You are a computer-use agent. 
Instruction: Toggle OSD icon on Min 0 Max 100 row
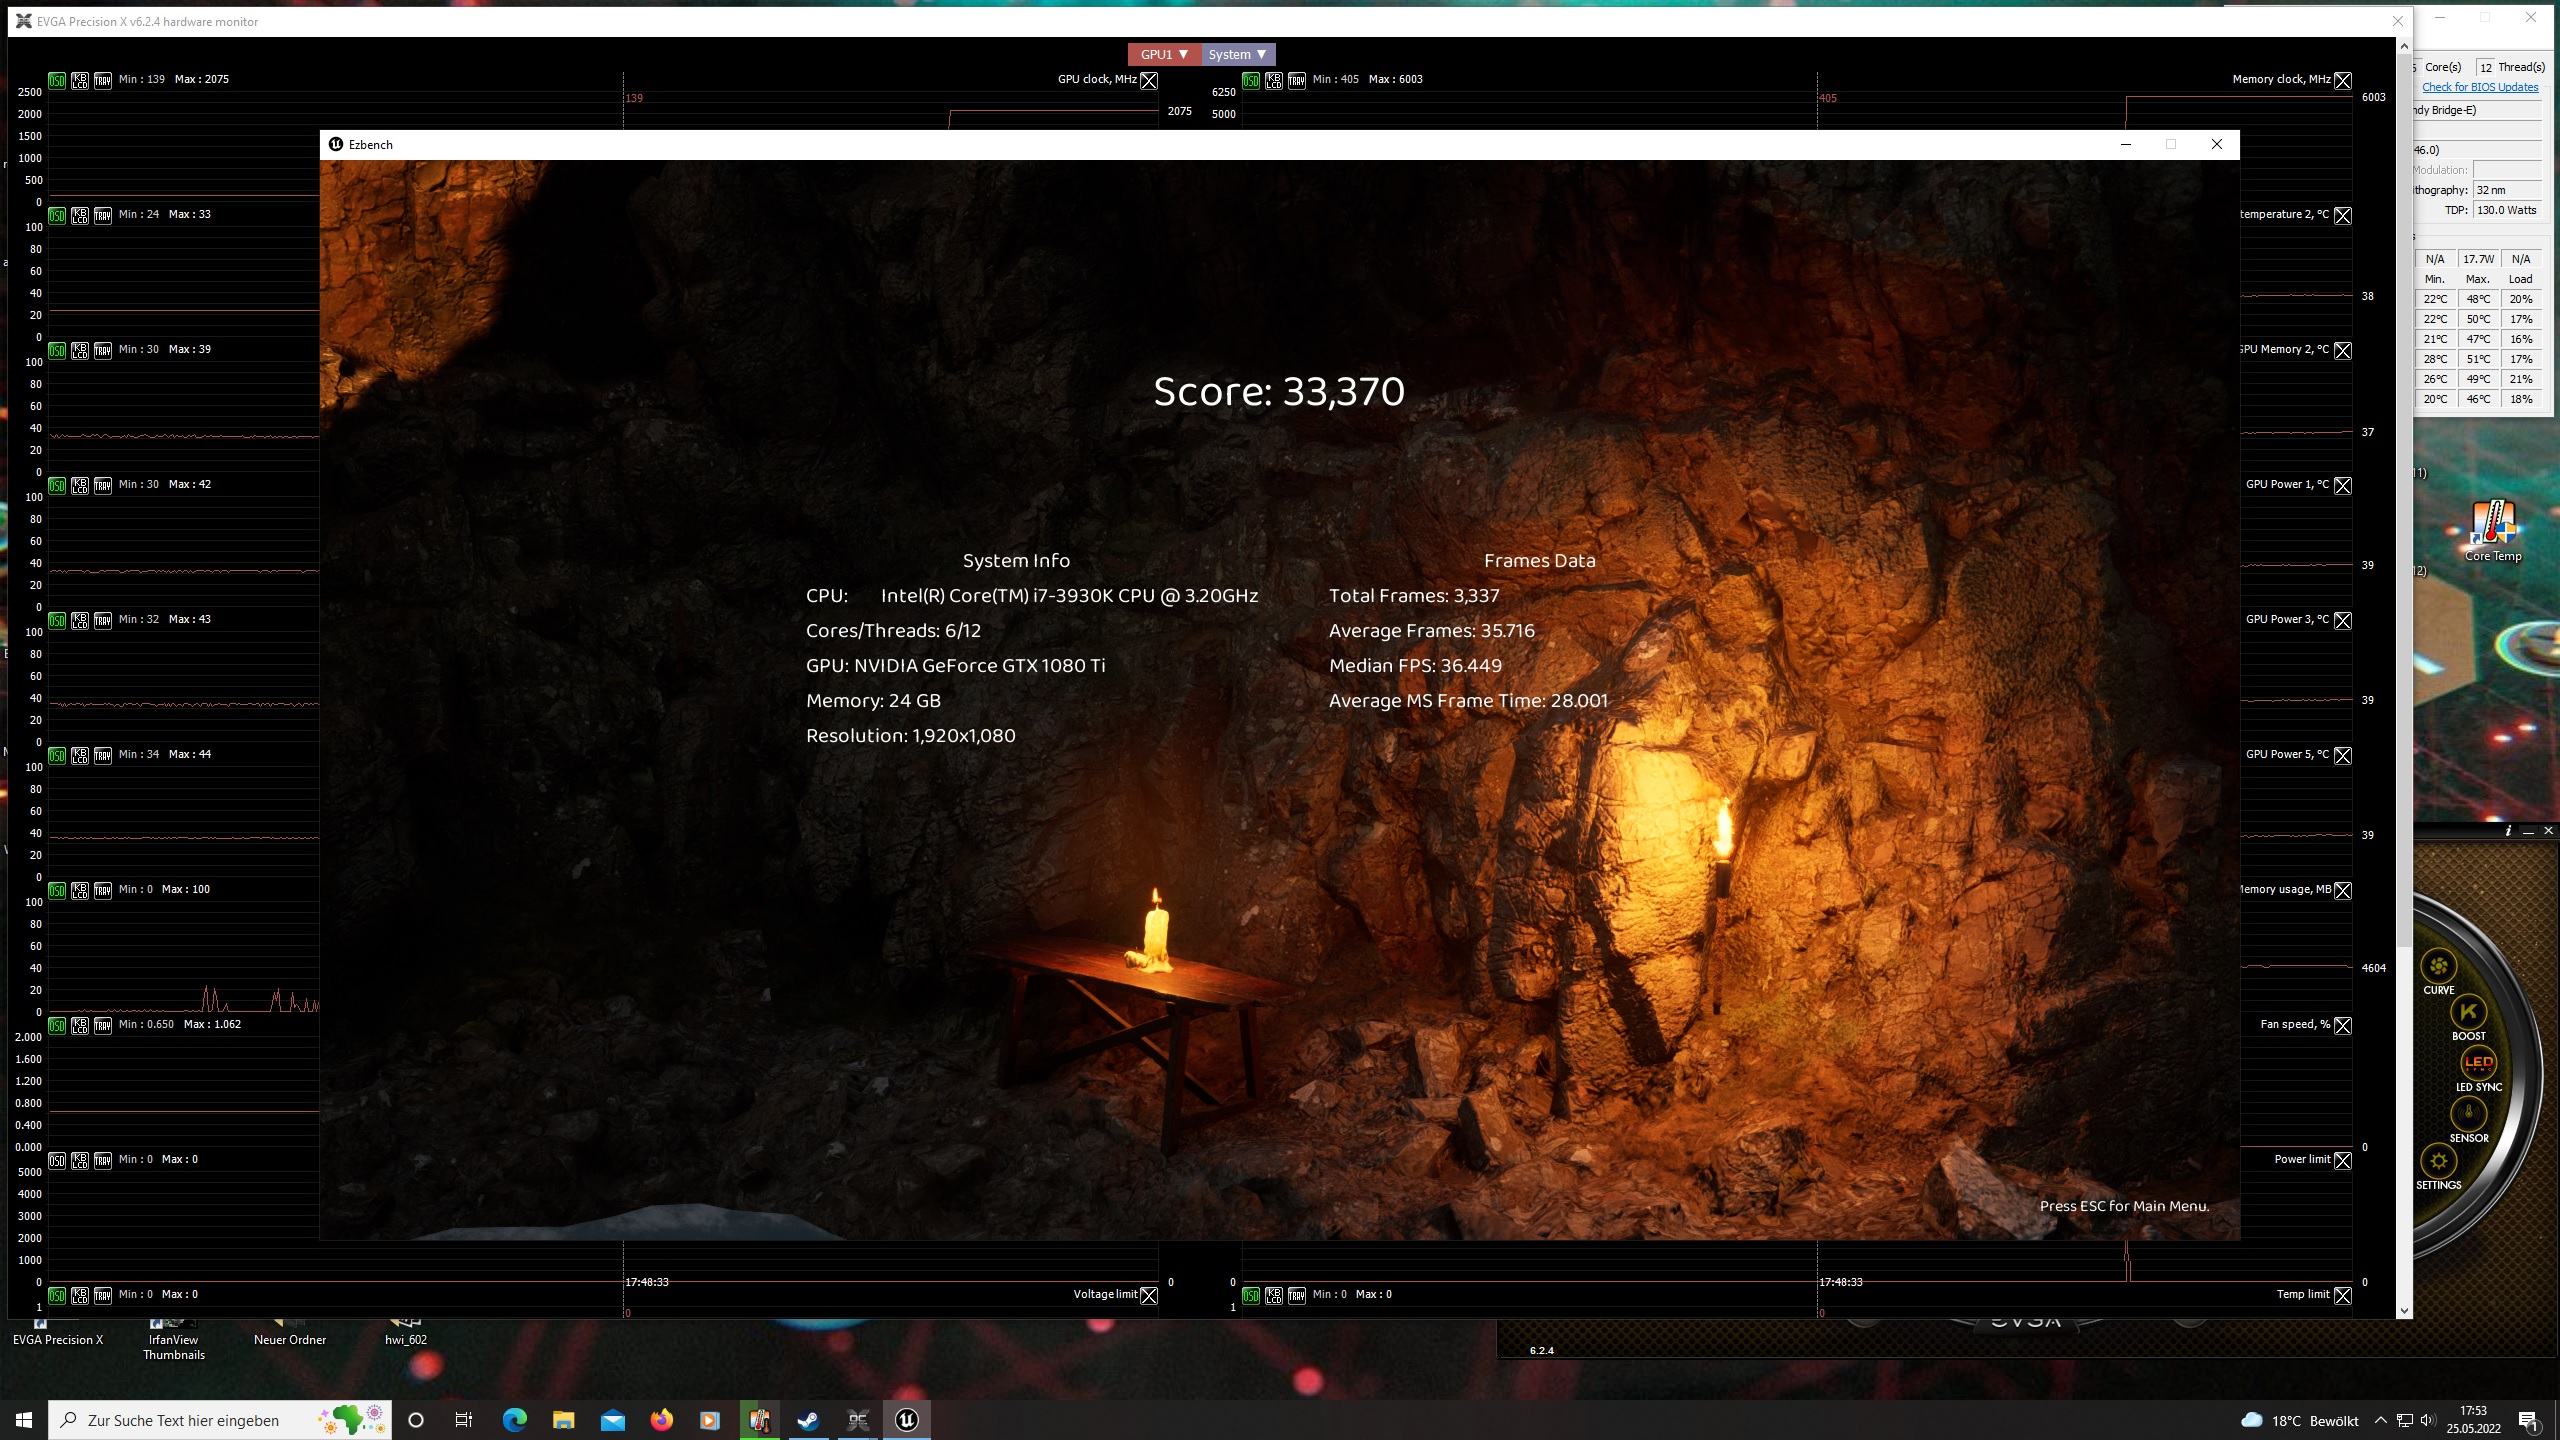[x=57, y=890]
